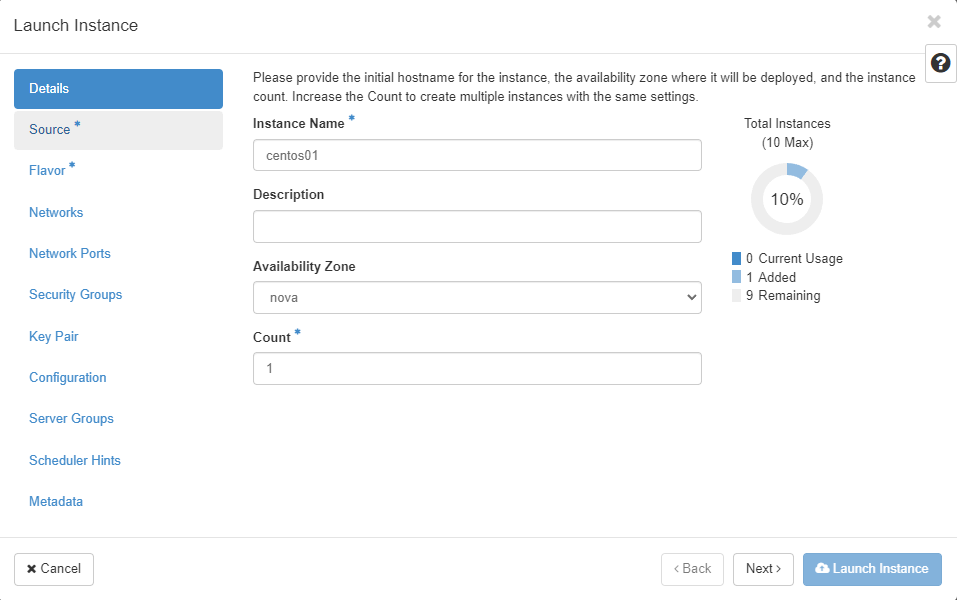Click the Instance Name input field

[x=477, y=155]
